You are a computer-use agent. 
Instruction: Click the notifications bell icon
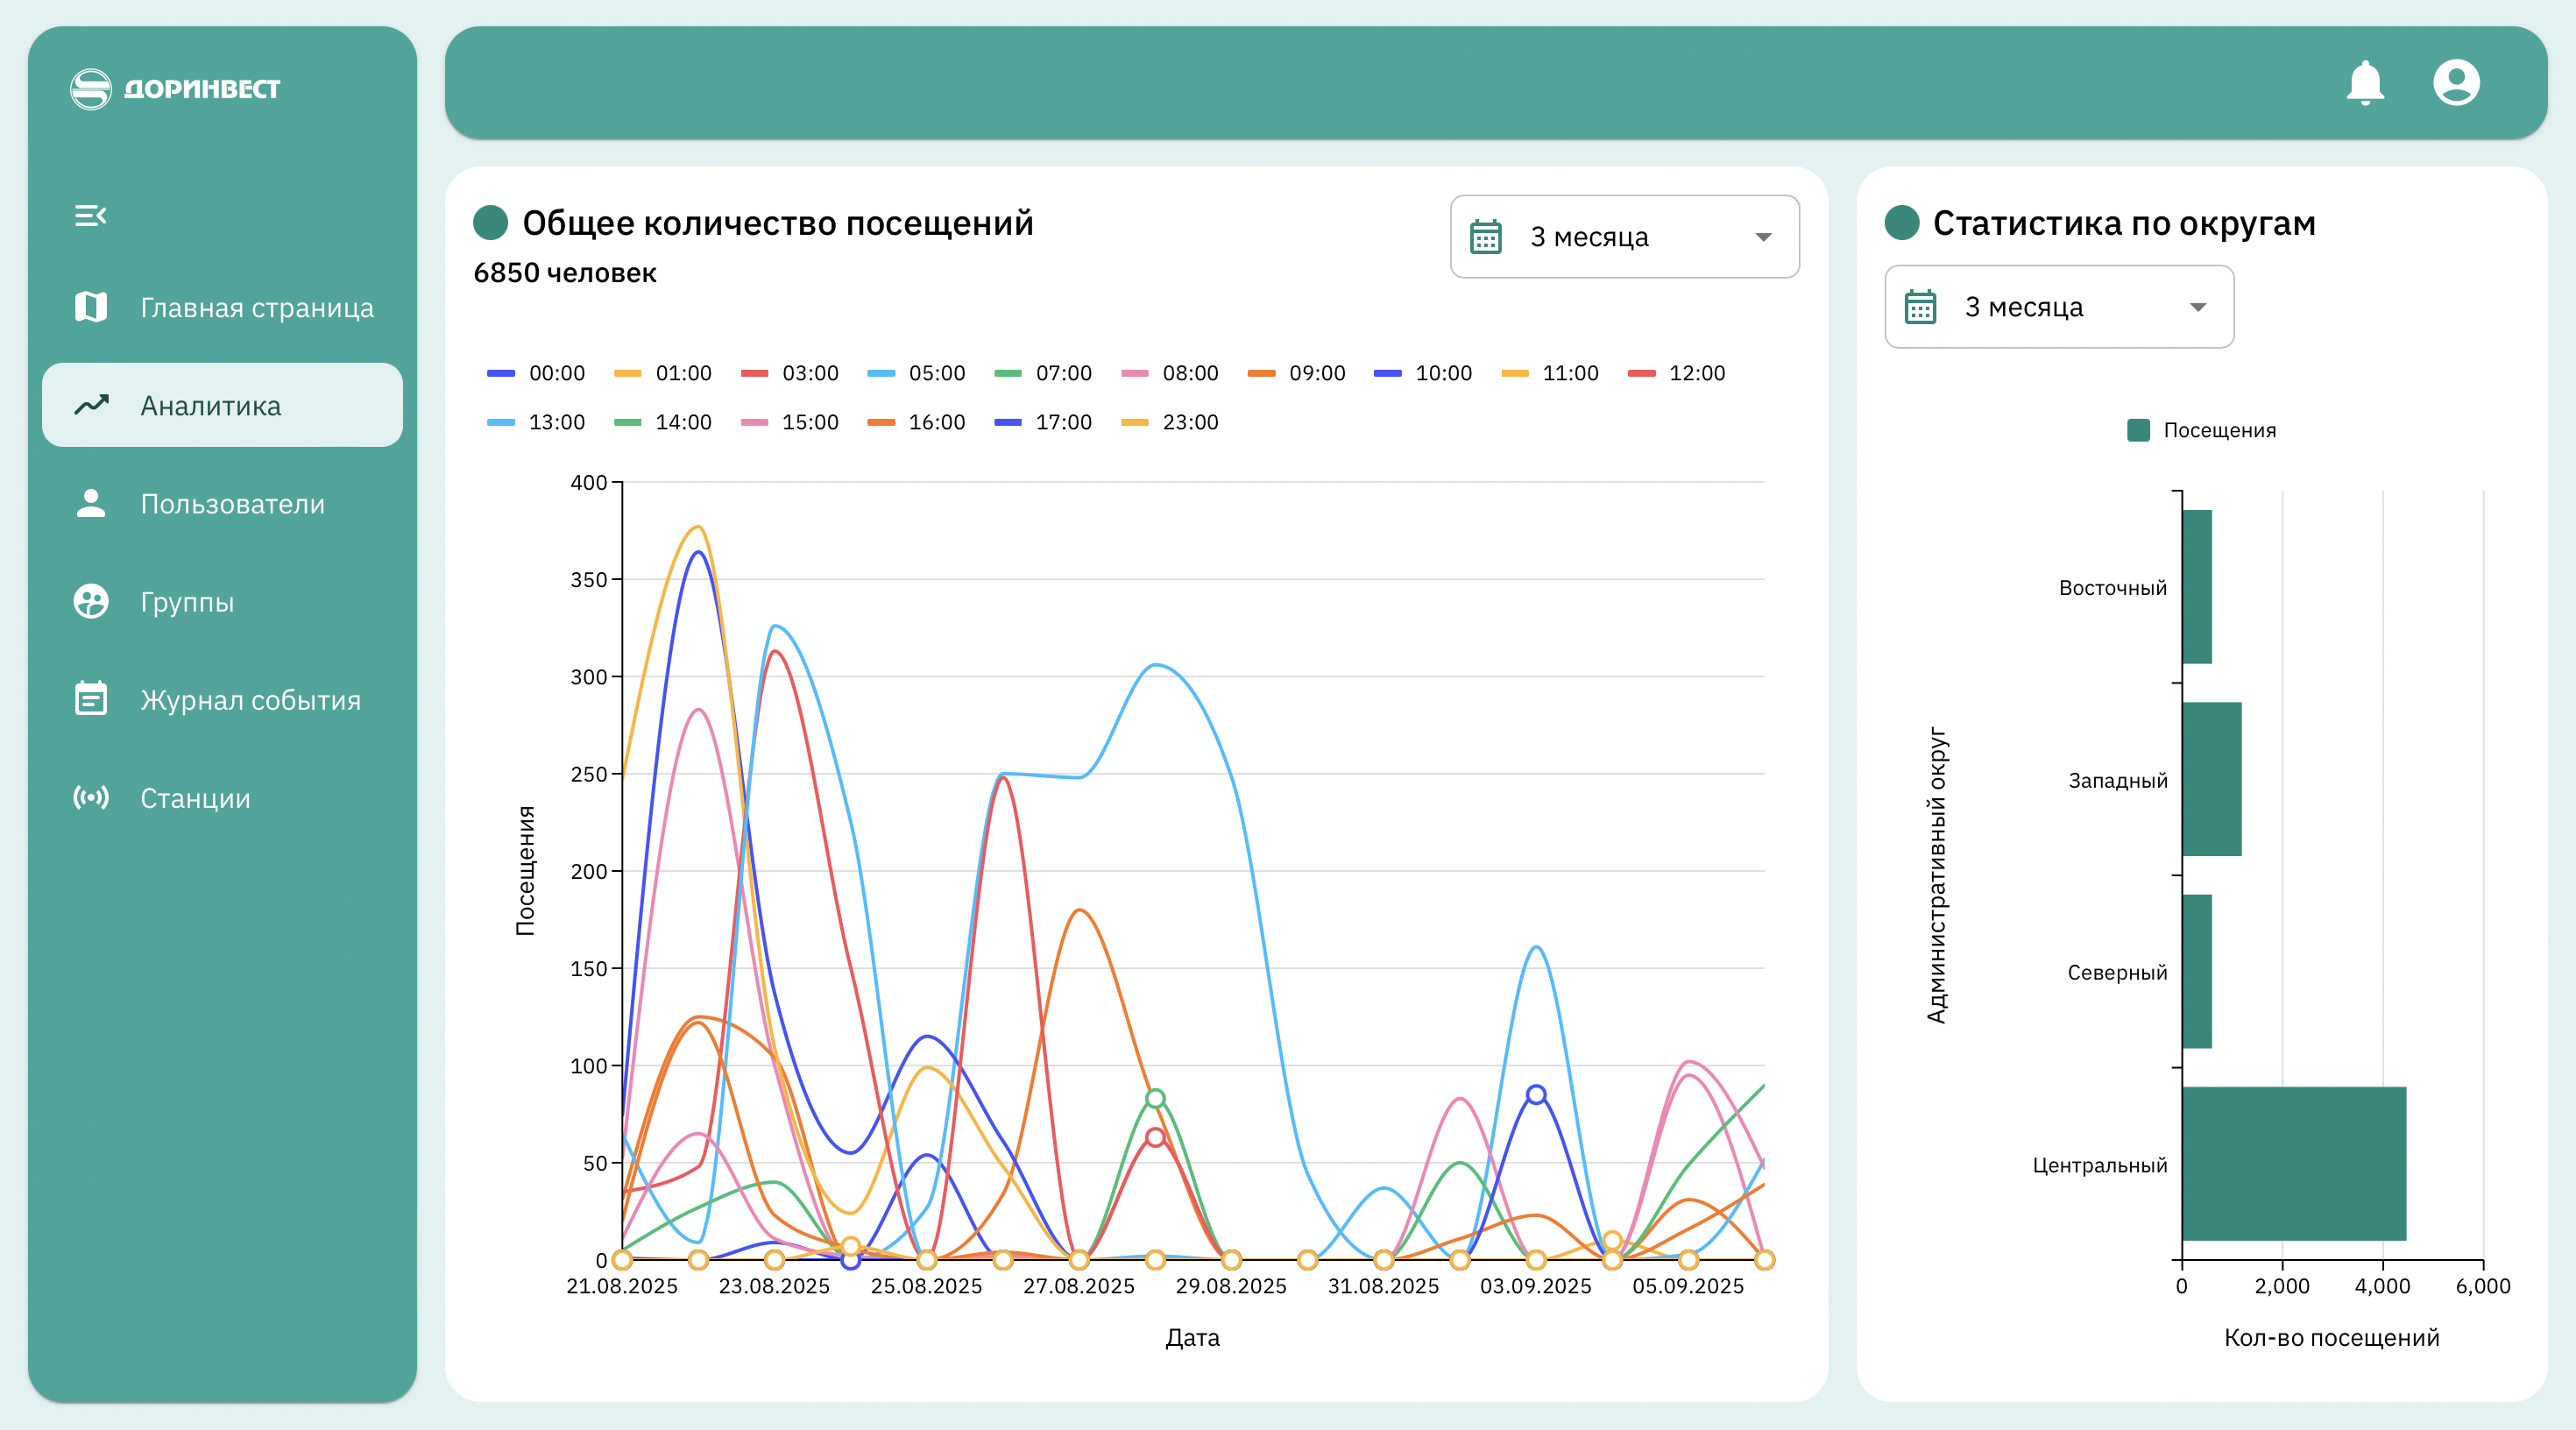point(2365,83)
